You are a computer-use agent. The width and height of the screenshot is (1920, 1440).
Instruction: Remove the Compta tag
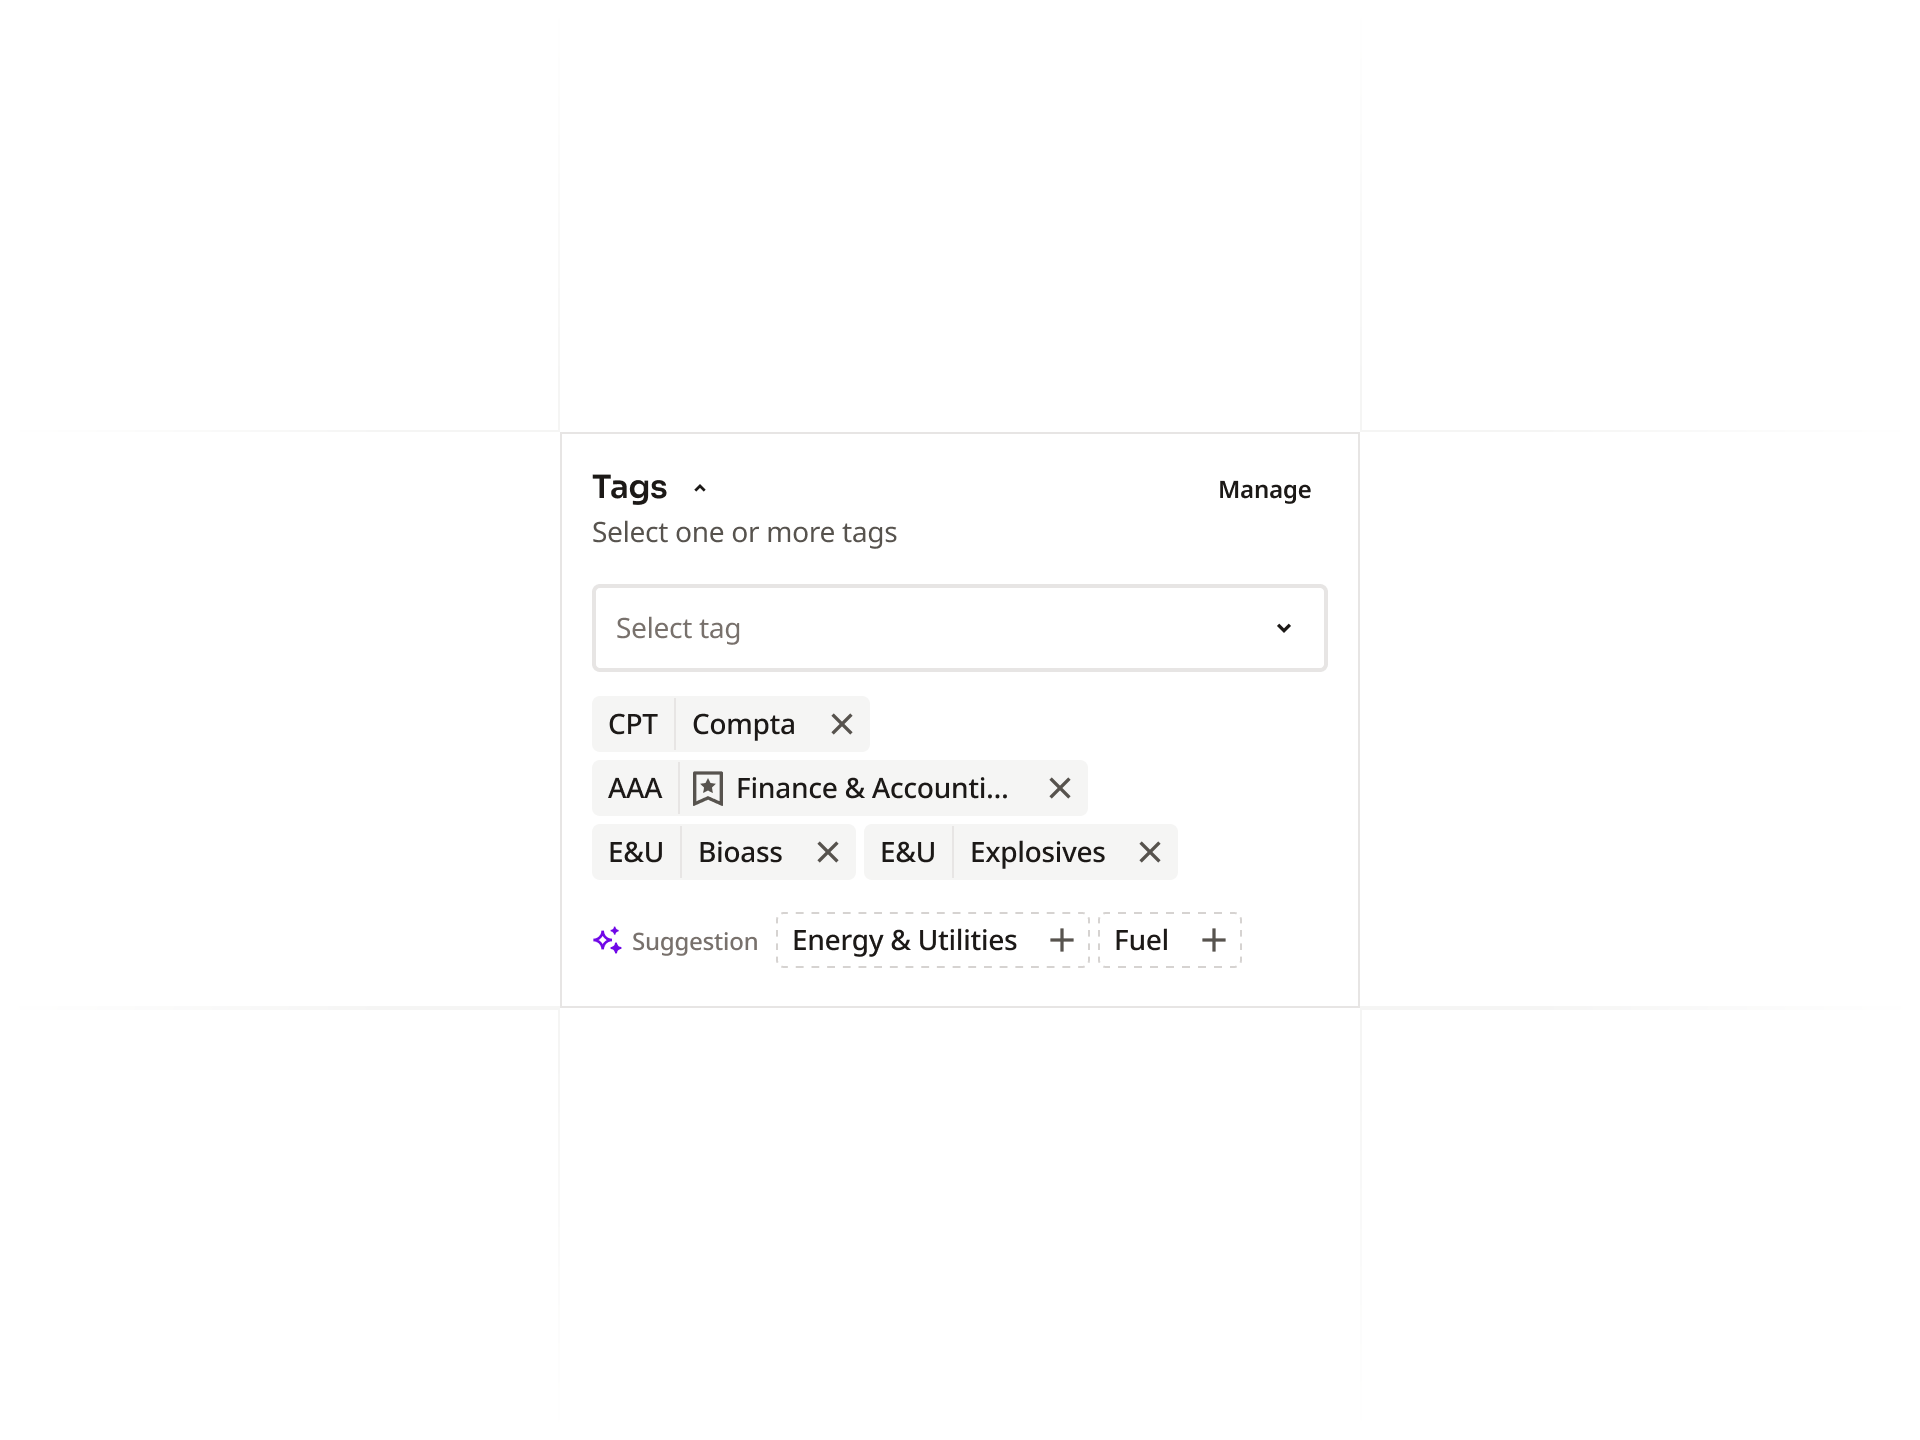842,724
